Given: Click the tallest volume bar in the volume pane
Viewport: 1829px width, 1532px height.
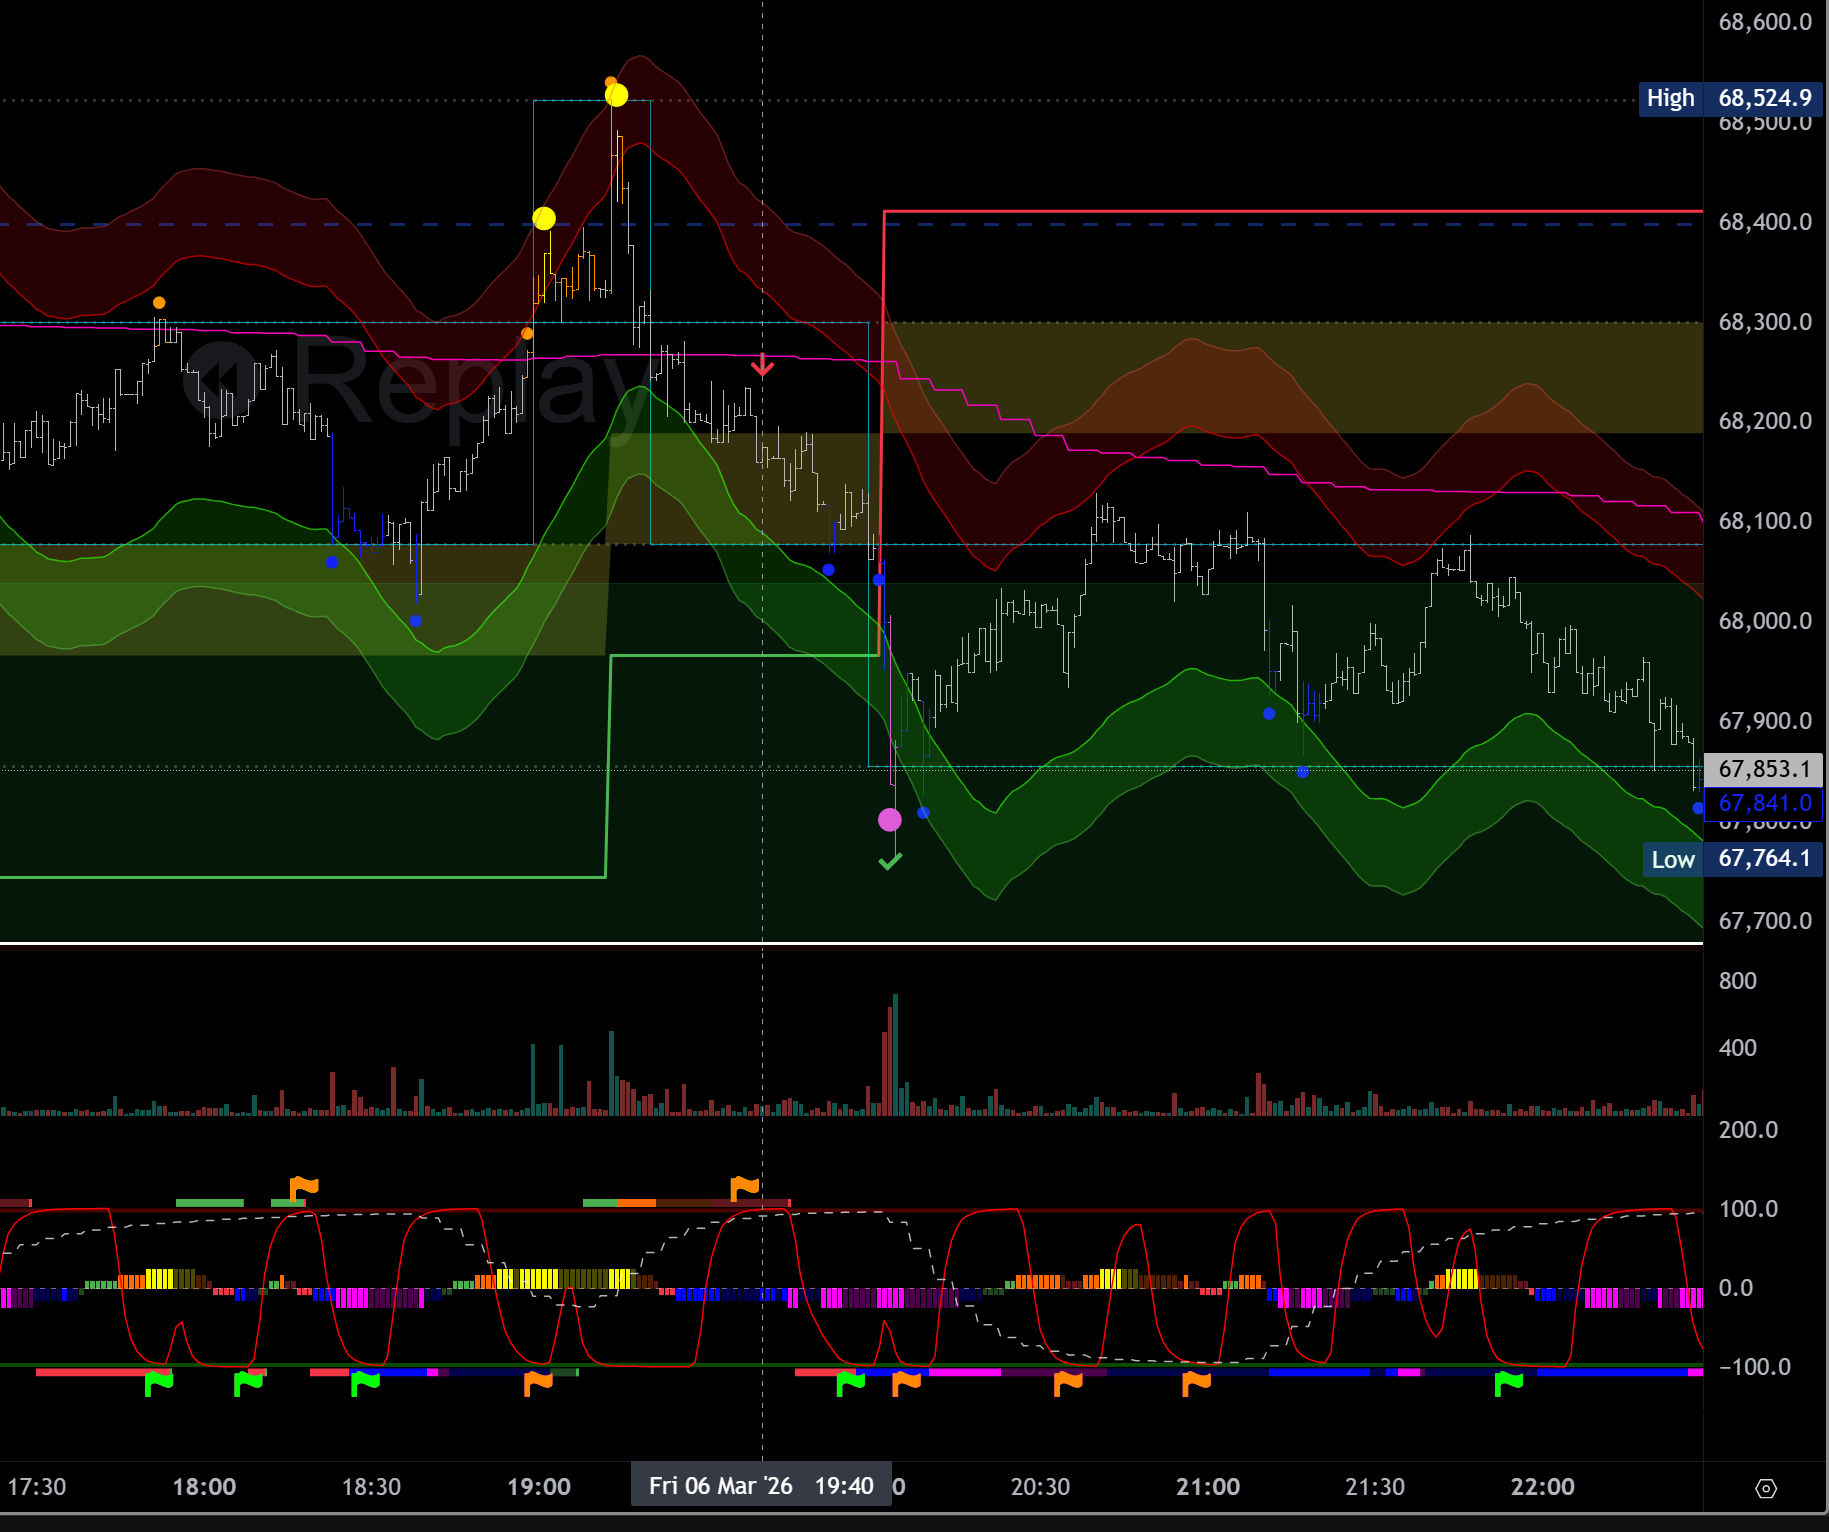Looking at the screenshot, I should click(x=895, y=1054).
